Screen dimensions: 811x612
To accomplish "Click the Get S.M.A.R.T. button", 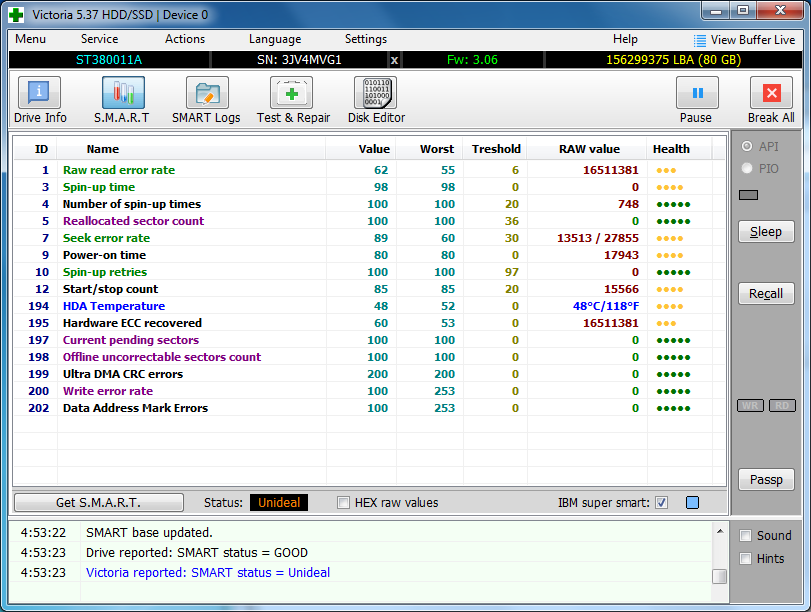I will [x=99, y=503].
